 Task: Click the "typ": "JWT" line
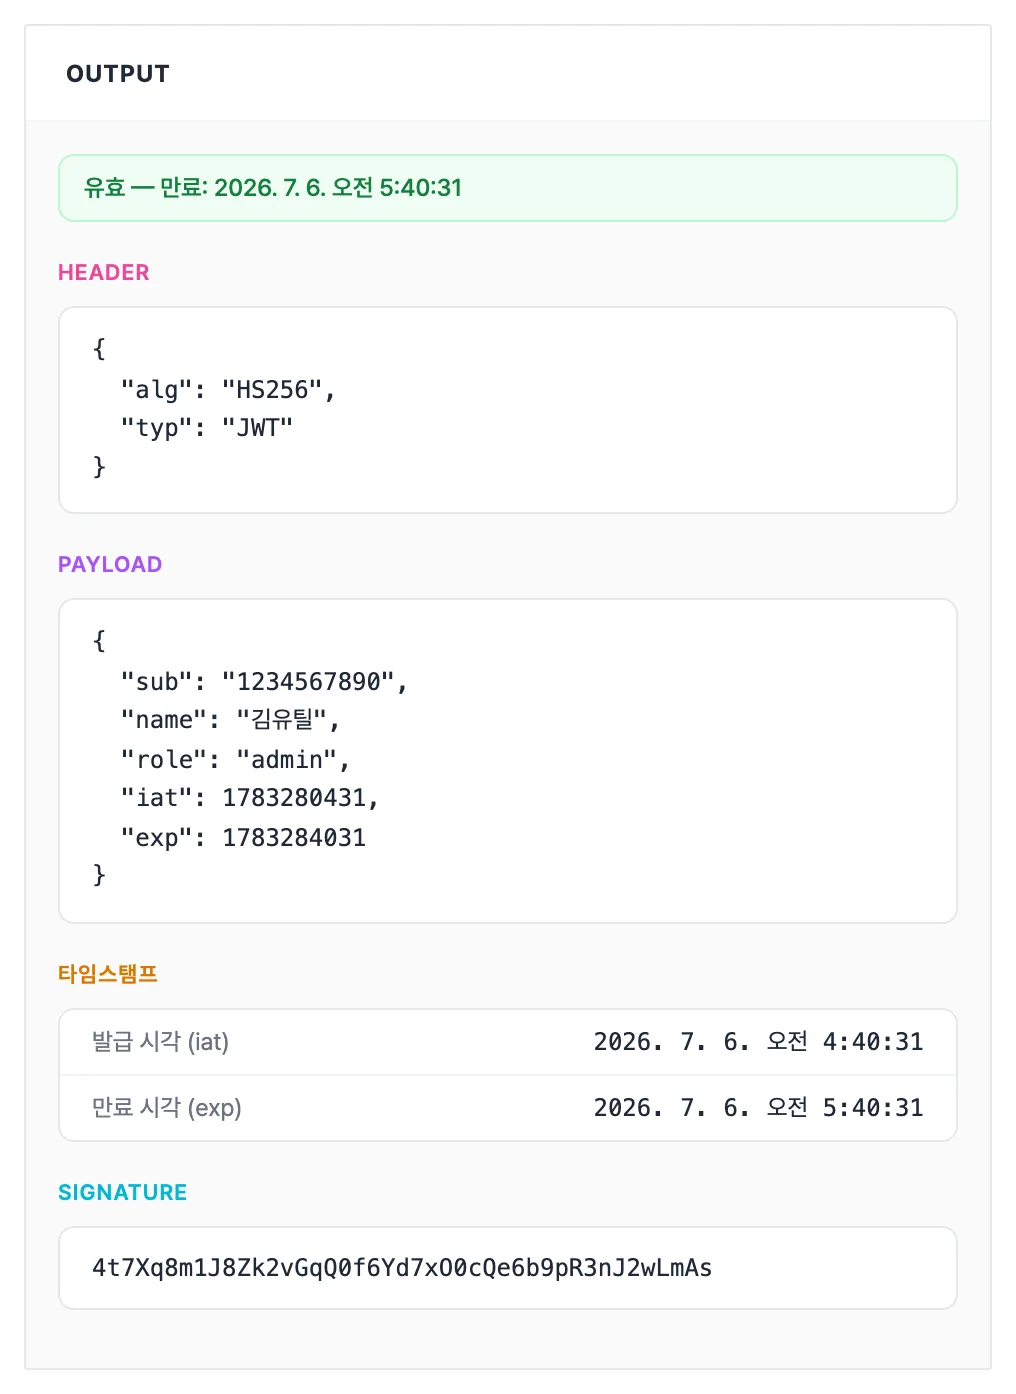coord(207,428)
